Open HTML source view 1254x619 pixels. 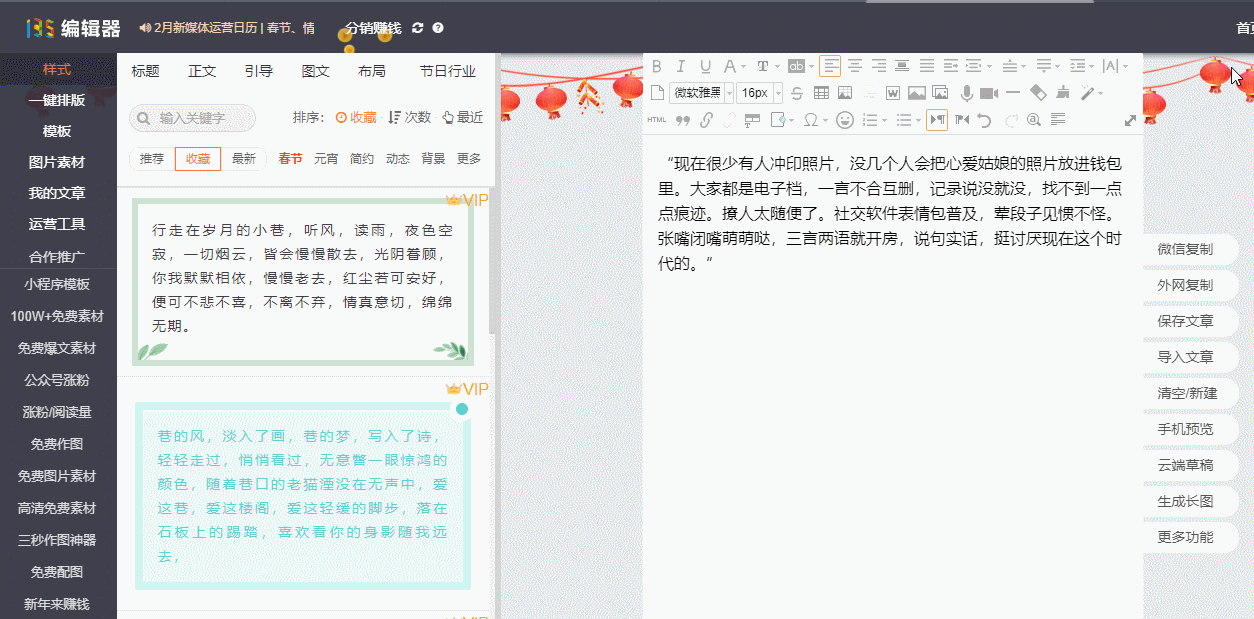657,120
